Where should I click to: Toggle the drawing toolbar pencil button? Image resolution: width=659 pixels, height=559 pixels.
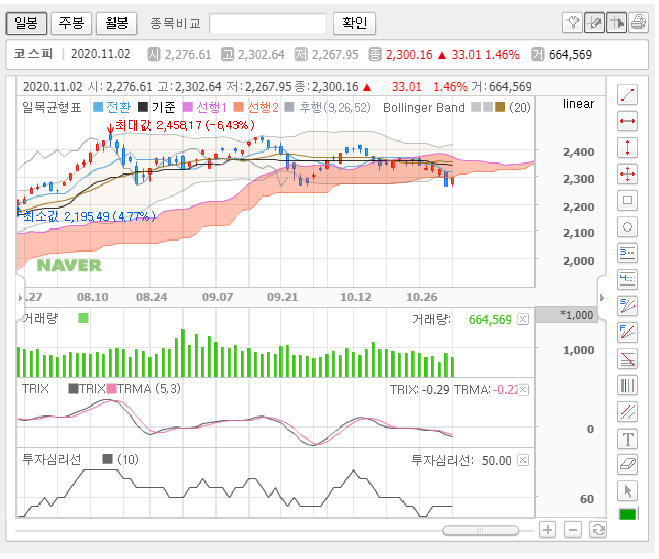click(x=594, y=22)
